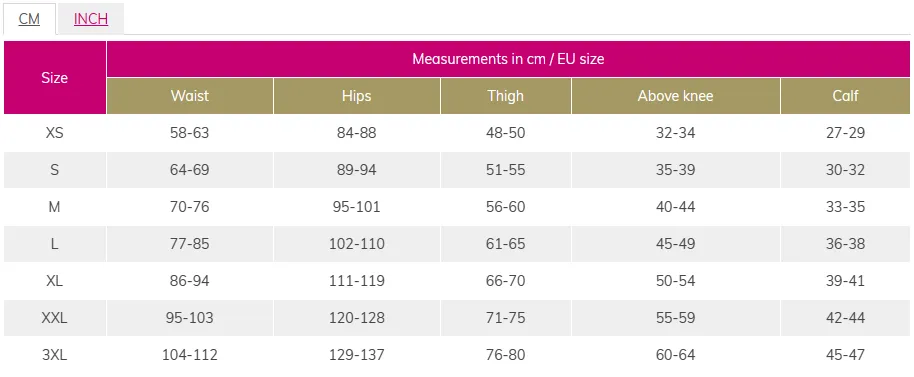914x377 pixels.
Task: Click hips value 111-119 for size XL
Action: (357, 281)
